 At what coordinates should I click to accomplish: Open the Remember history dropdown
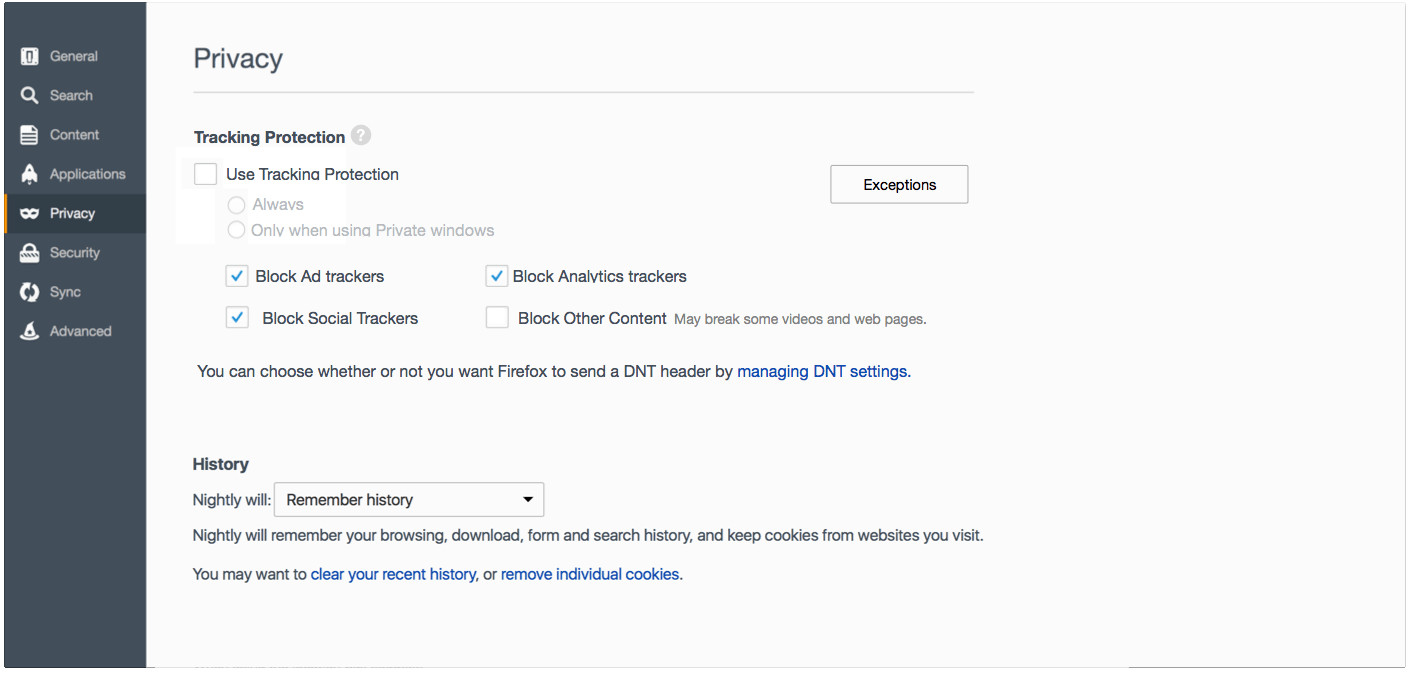click(x=409, y=500)
